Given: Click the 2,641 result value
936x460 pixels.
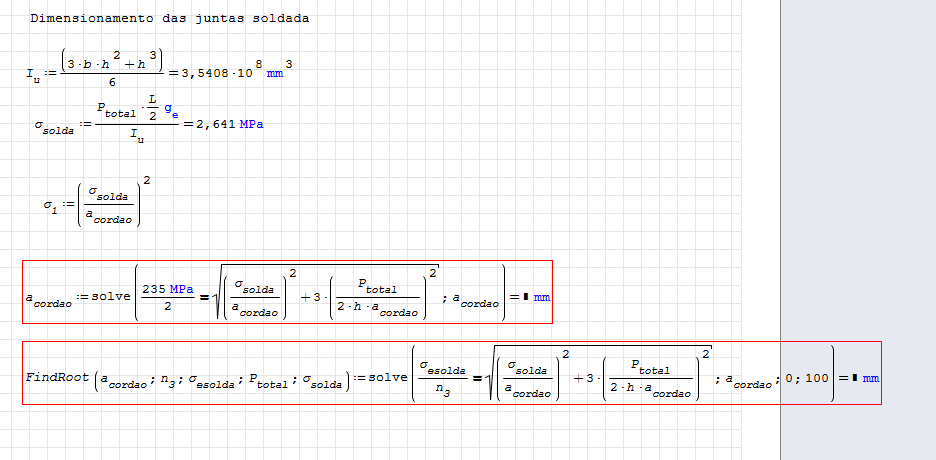Looking at the screenshot, I should 217,124.
